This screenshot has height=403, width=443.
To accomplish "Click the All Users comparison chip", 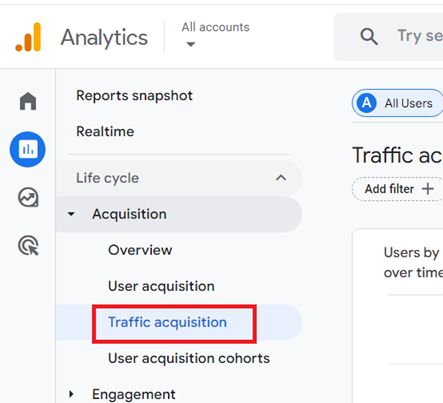I will coord(398,103).
